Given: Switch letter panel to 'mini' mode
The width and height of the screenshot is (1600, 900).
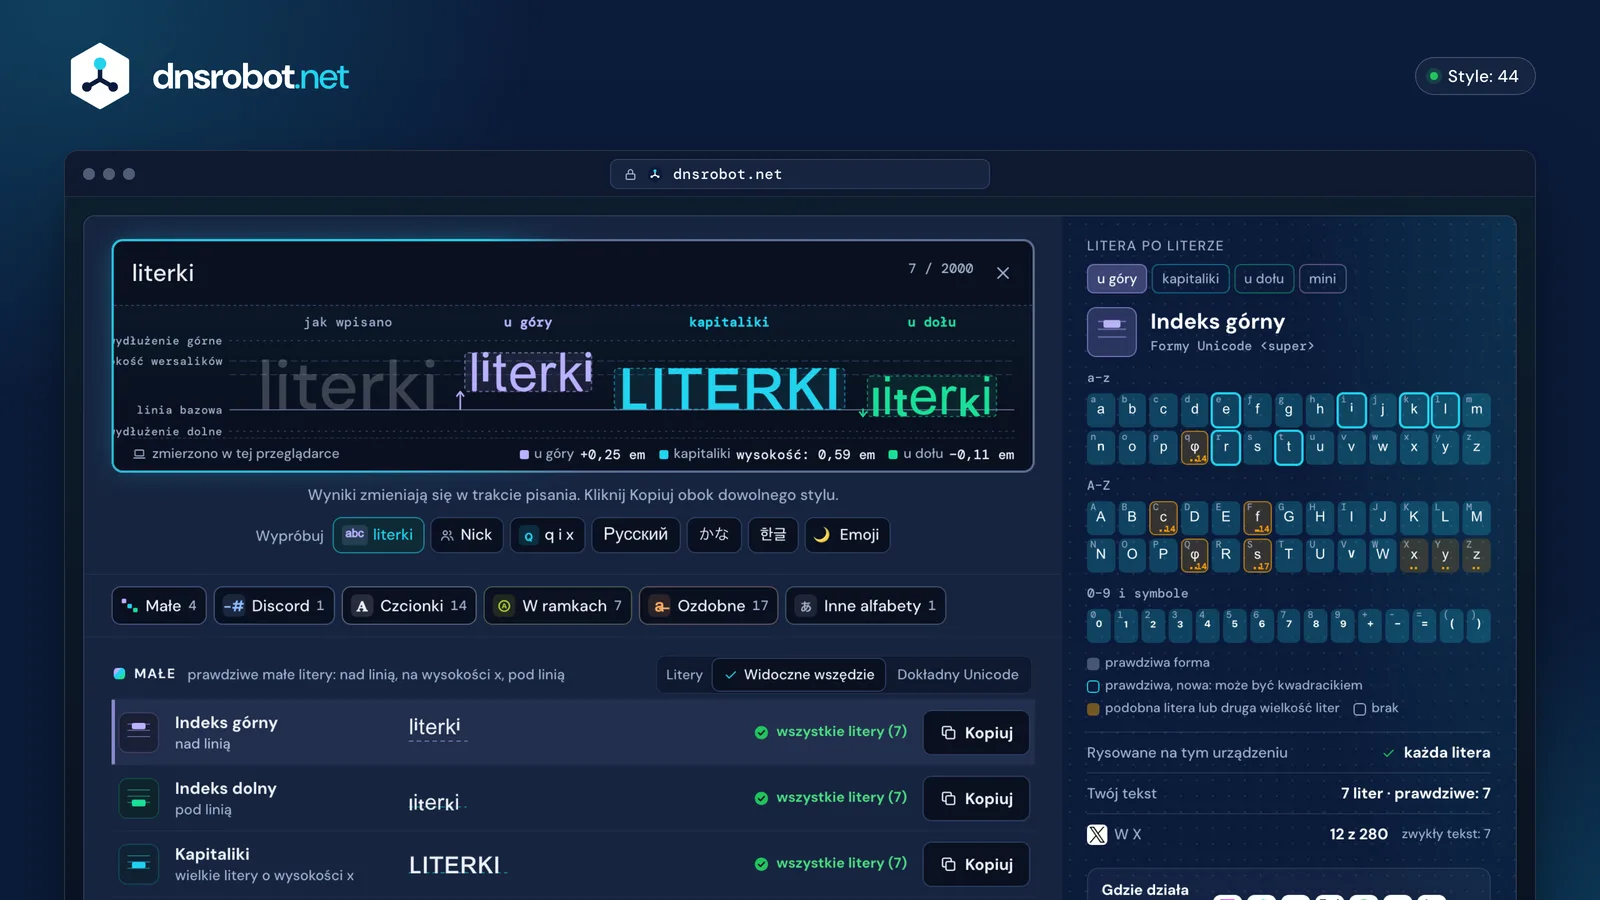Looking at the screenshot, I should pyautogui.click(x=1322, y=279).
